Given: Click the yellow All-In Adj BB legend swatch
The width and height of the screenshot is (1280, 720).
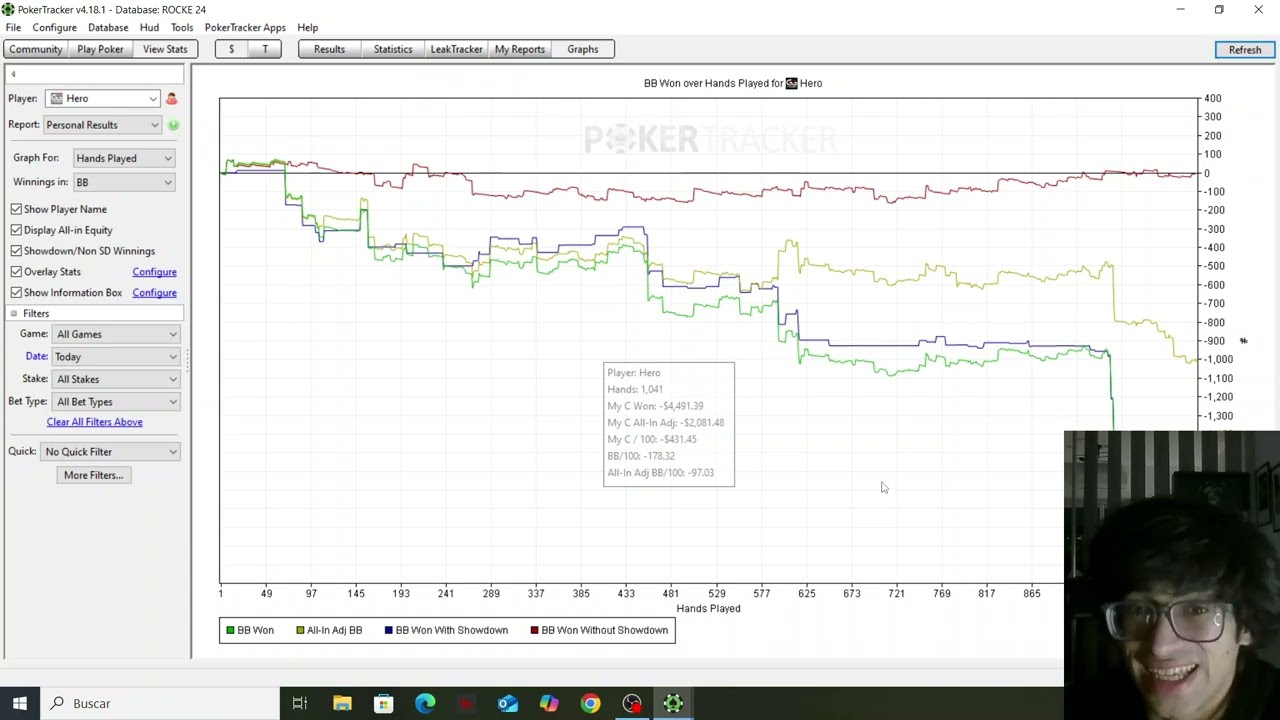Looking at the screenshot, I should pyautogui.click(x=300, y=630).
